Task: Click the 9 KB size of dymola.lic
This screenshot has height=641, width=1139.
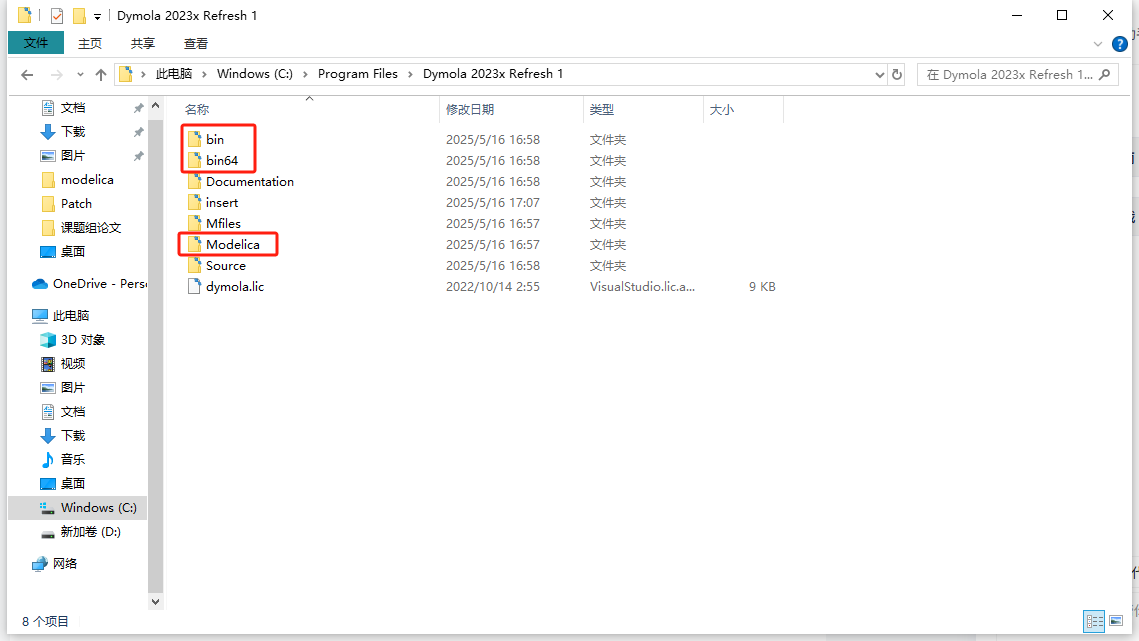Action: tap(762, 287)
